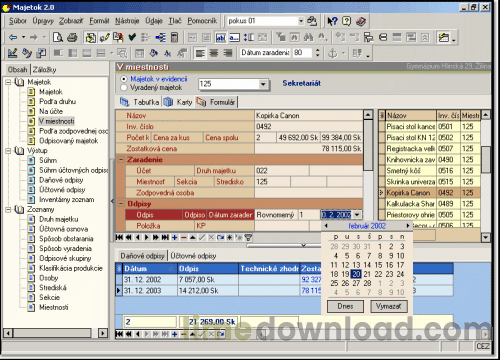Image resolution: width=500 pixels, height=360 pixels.
Task: Click the Dnes button in calendar
Action: coord(345,306)
